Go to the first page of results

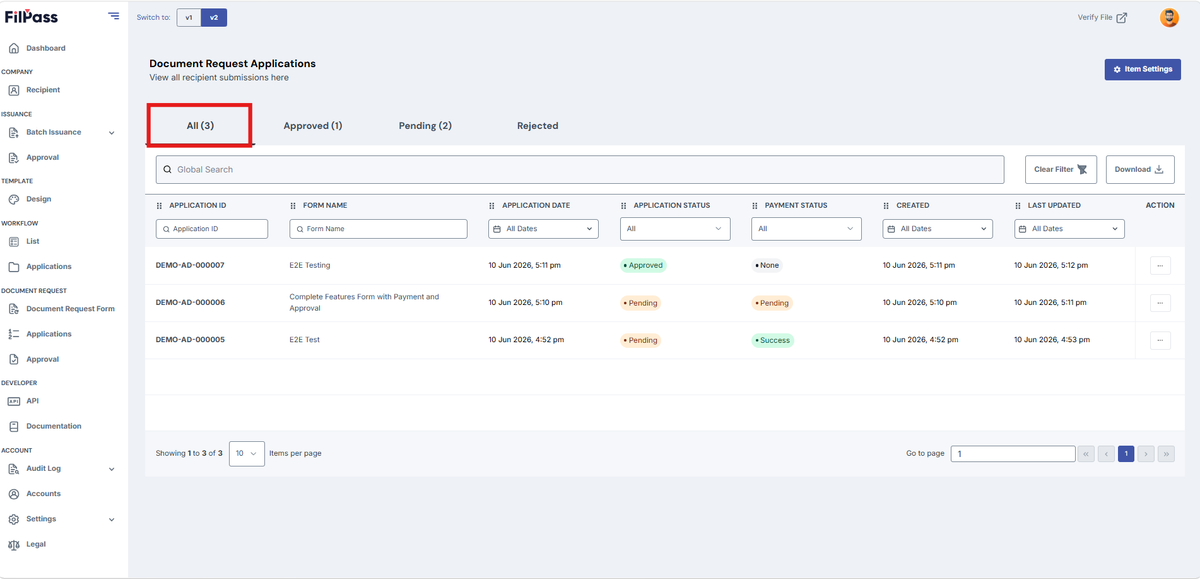1086,454
